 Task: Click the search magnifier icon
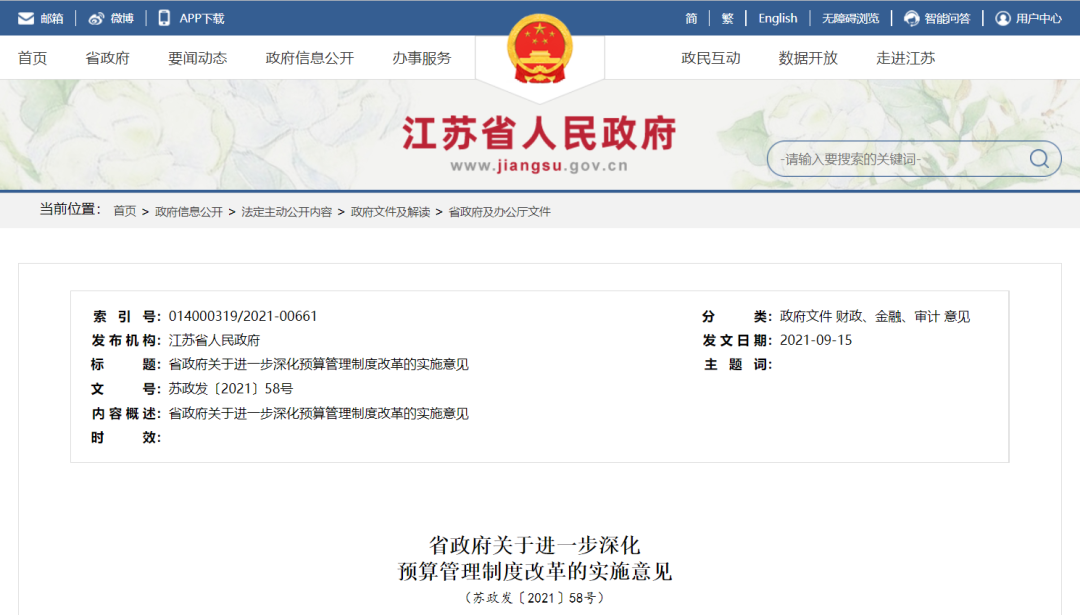point(1039,159)
